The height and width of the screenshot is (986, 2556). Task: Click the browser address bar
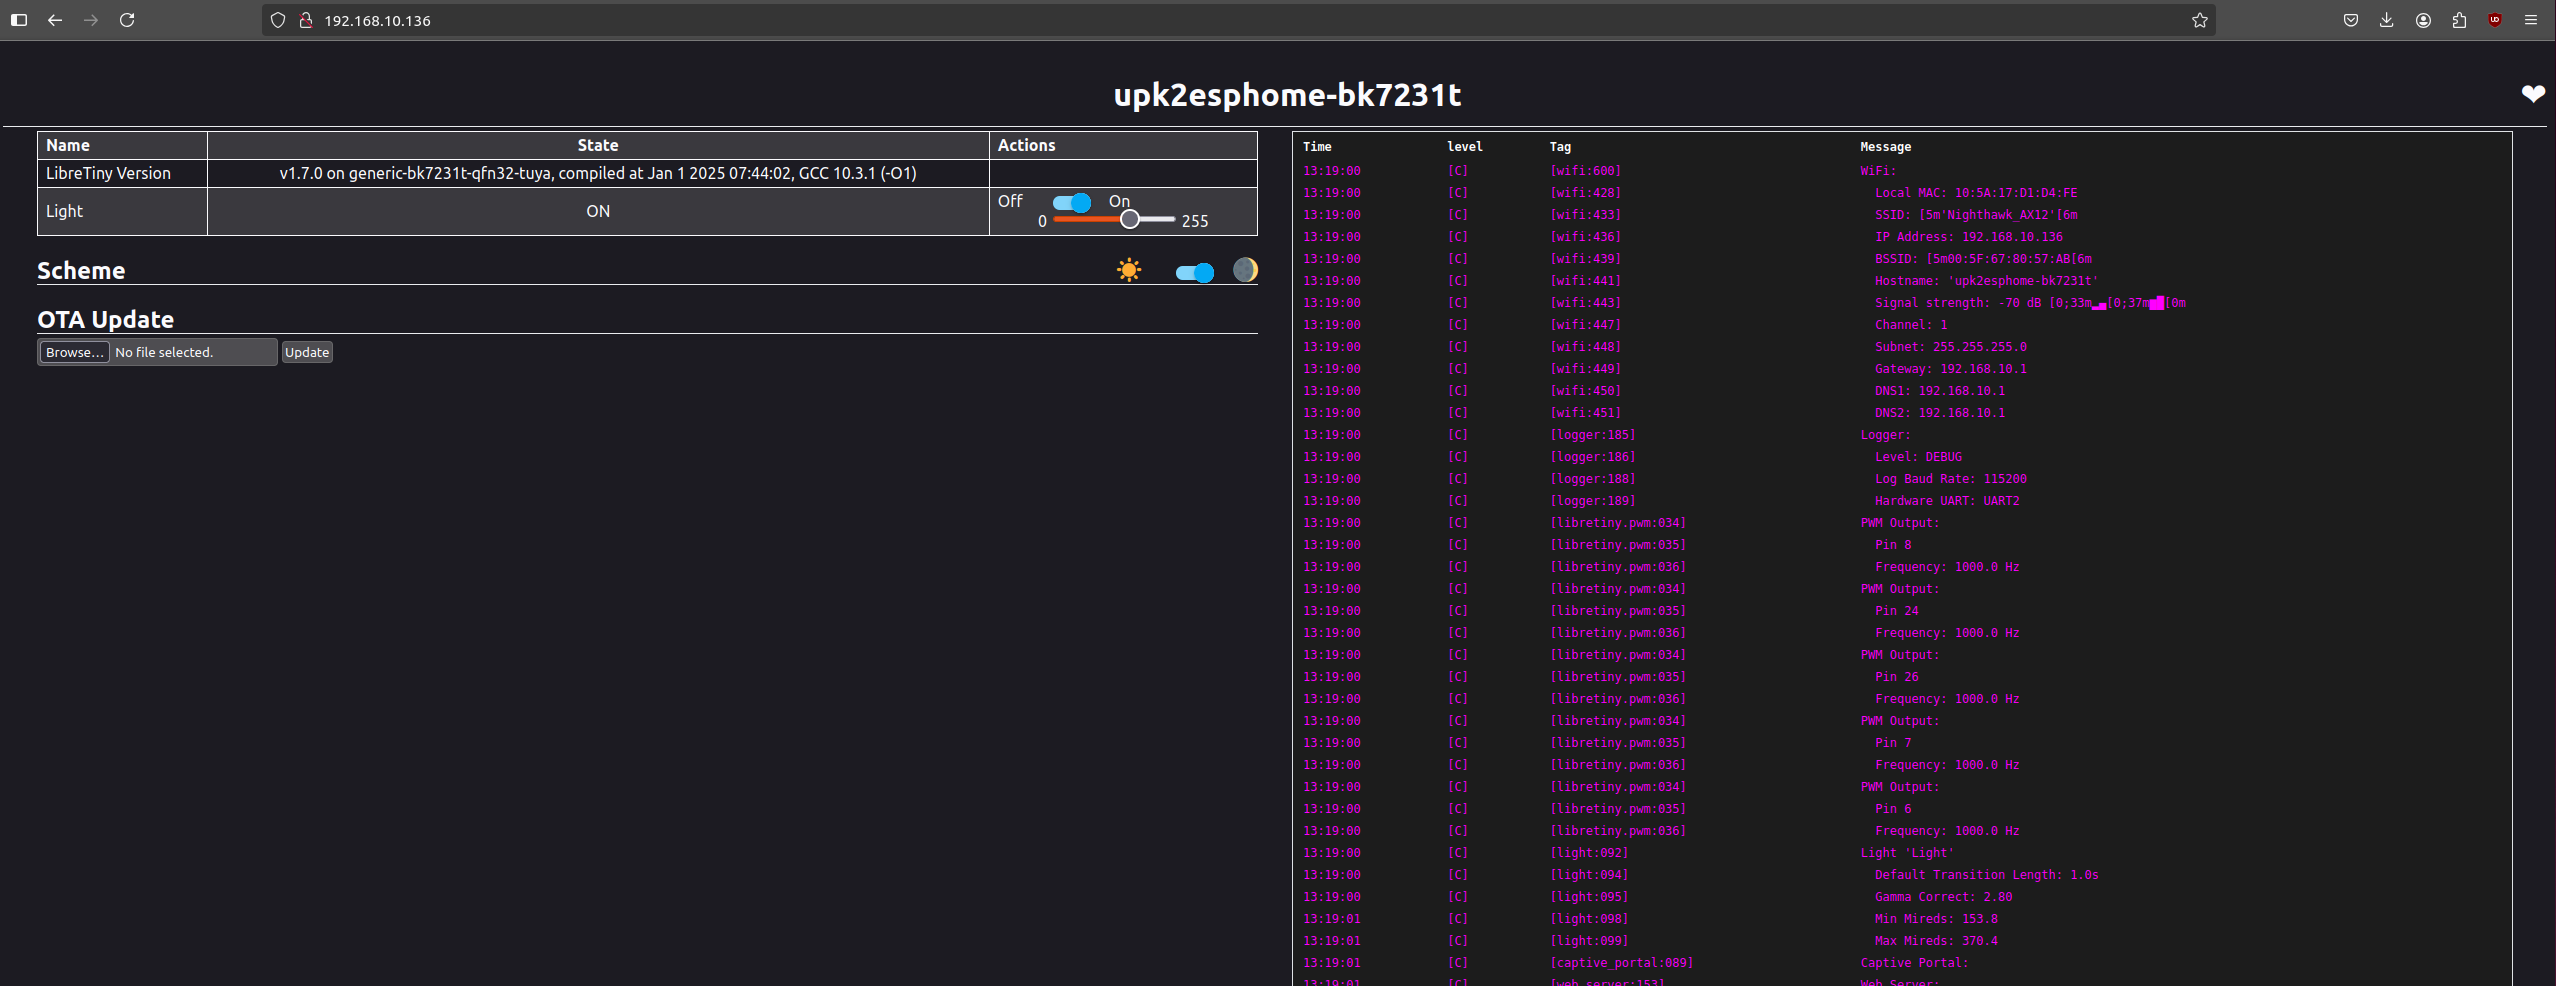point(700,20)
